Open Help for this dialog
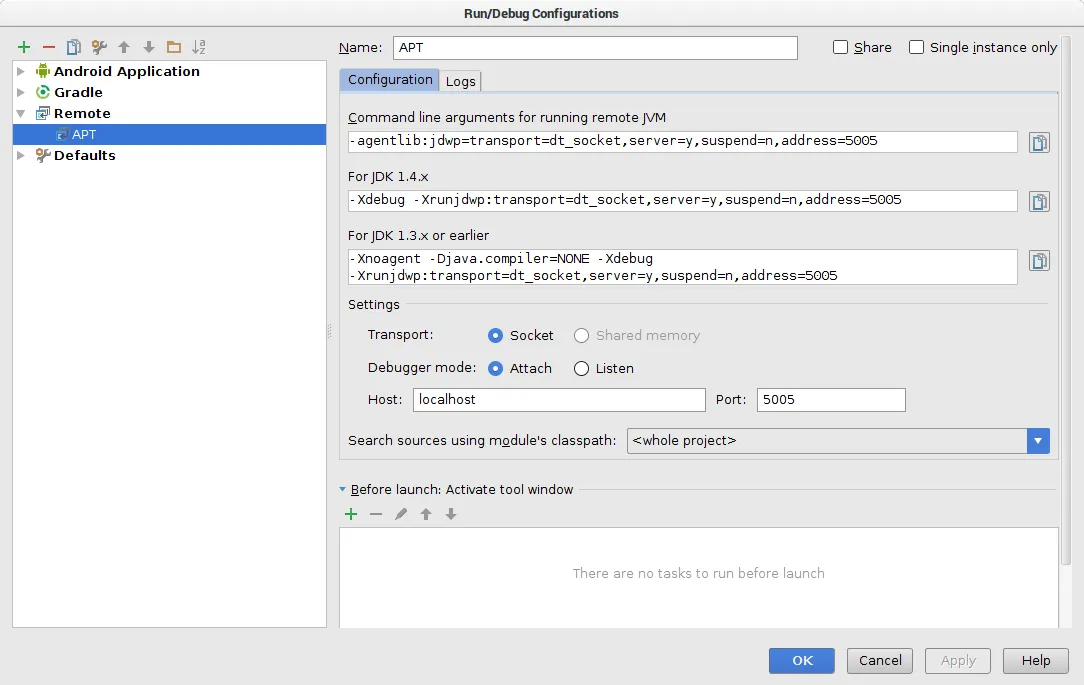This screenshot has width=1084, height=685. (x=1036, y=661)
